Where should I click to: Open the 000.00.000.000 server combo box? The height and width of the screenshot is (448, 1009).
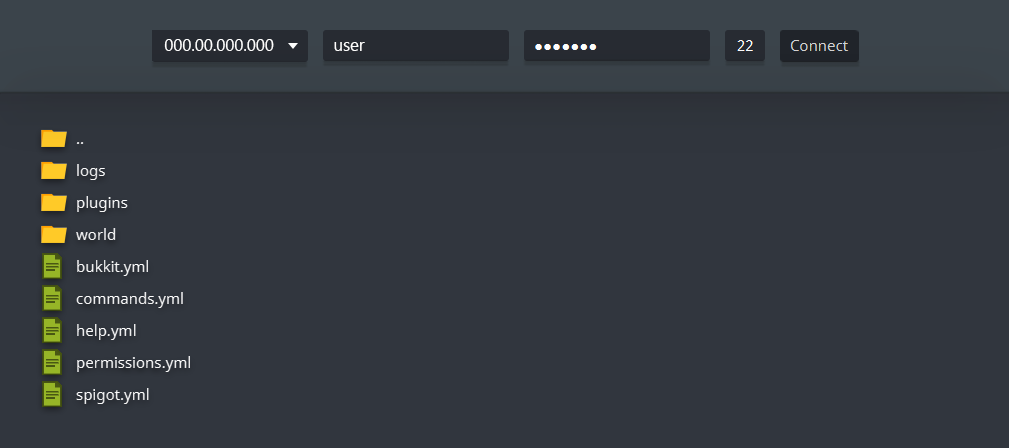pos(230,46)
